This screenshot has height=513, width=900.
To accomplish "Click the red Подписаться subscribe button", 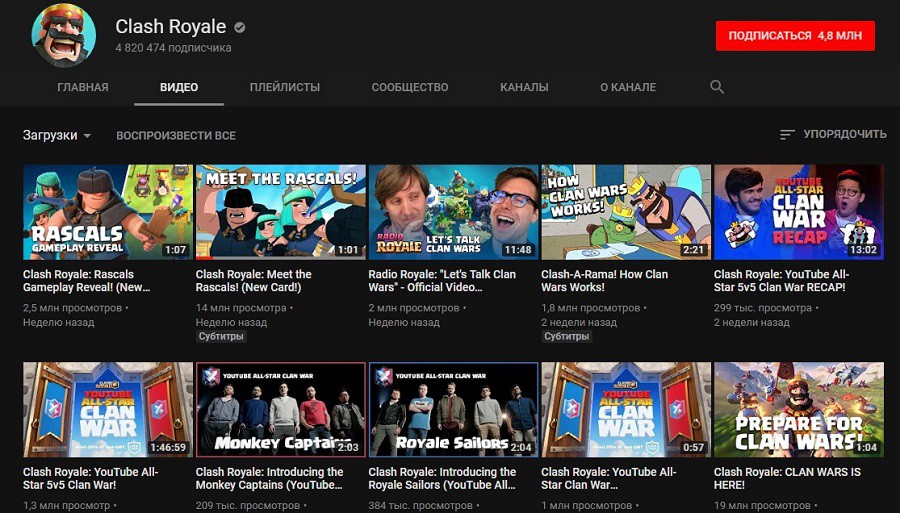I will click(795, 36).
